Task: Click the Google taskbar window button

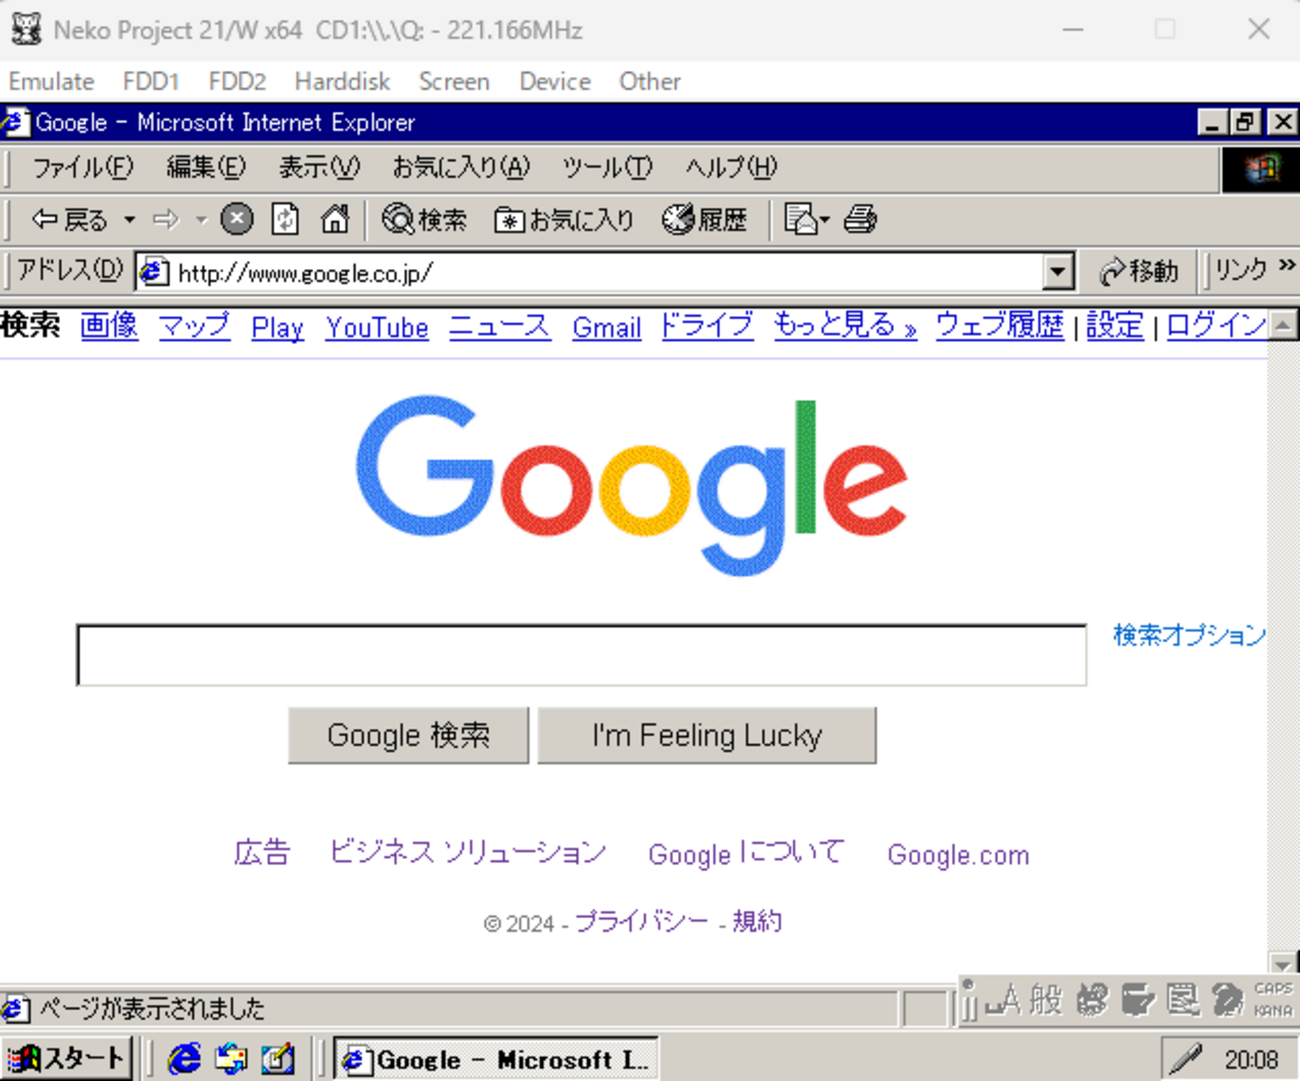Action: [x=496, y=1058]
